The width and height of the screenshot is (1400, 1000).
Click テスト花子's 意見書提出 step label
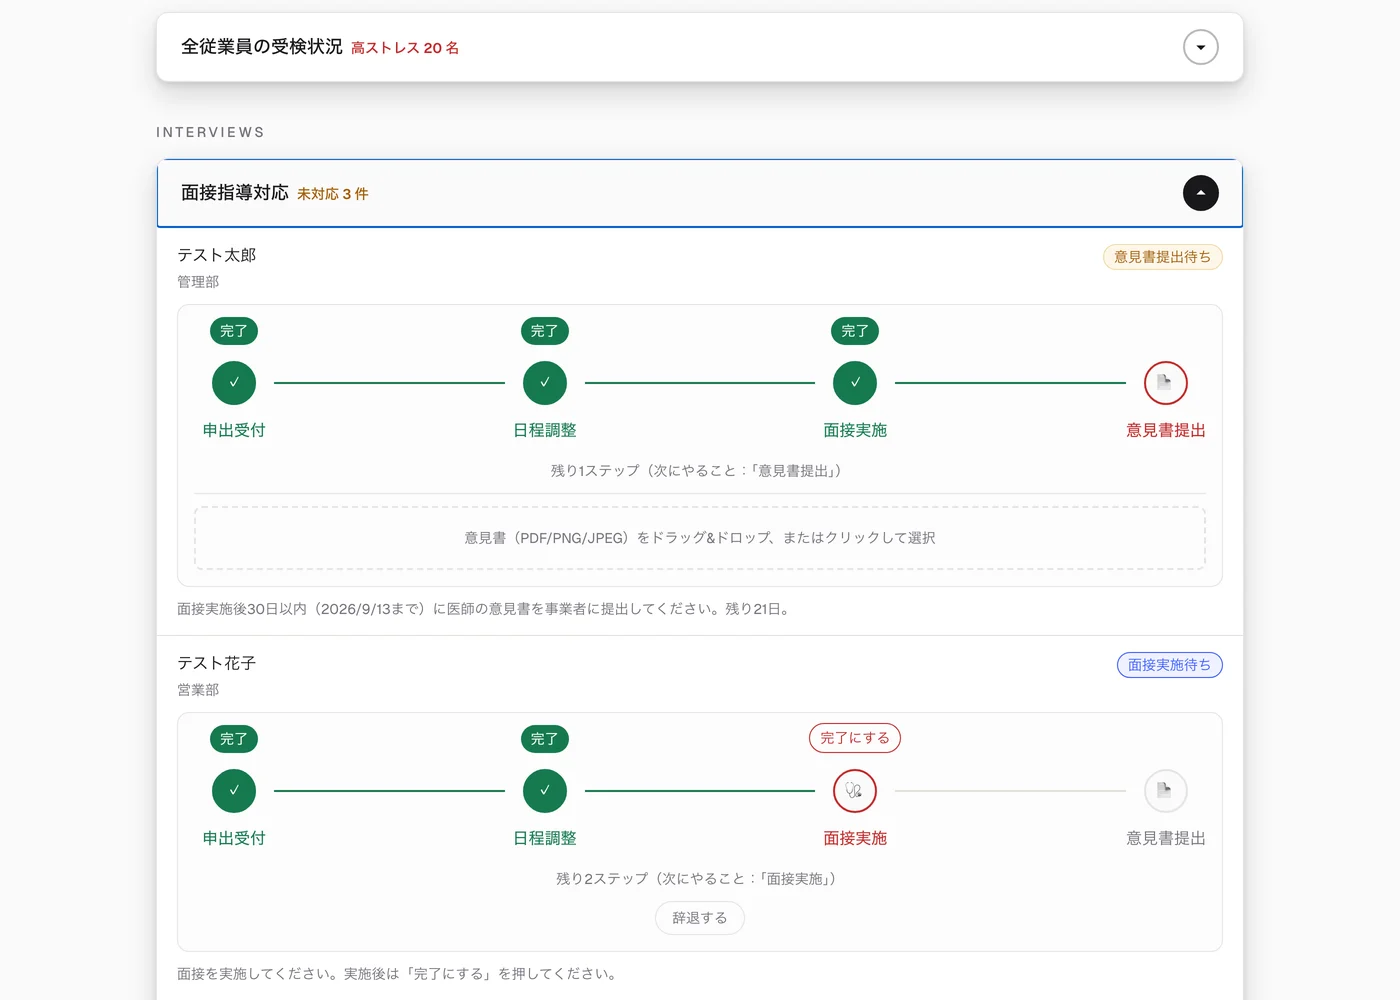tap(1166, 838)
